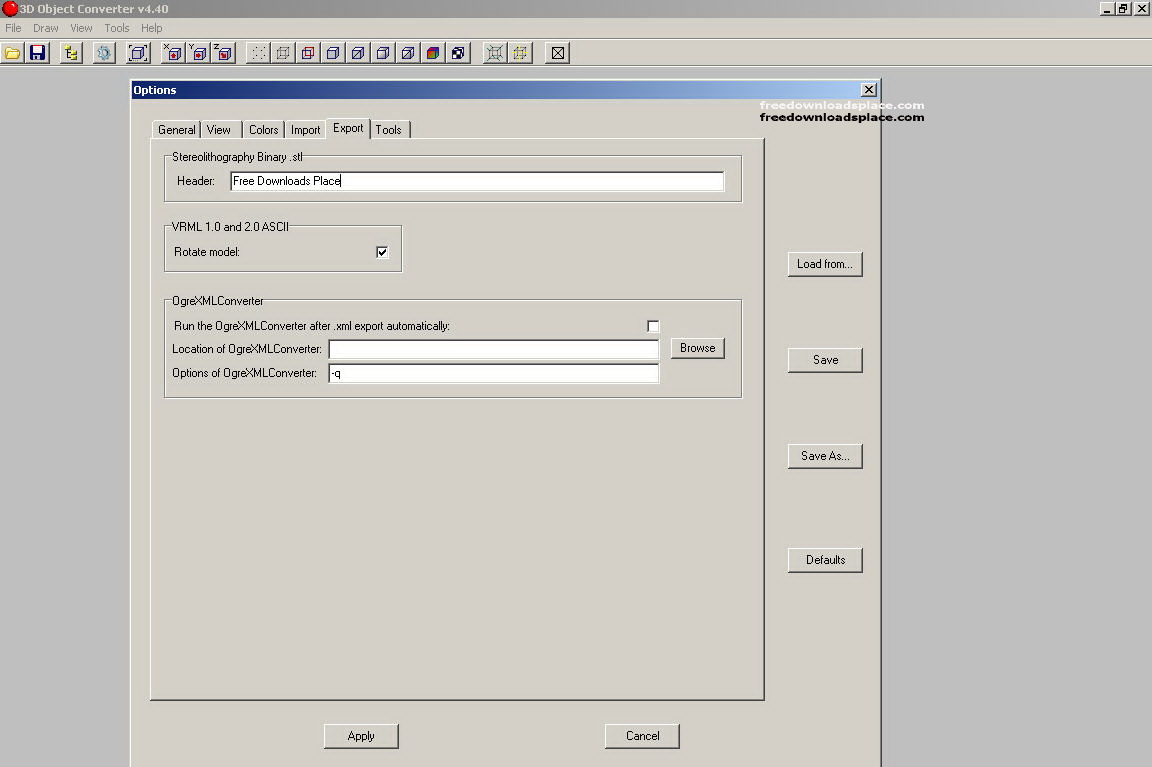Click the yellow wireframe box icon
Image resolution: width=1152 pixels, height=767 pixels.
point(520,53)
